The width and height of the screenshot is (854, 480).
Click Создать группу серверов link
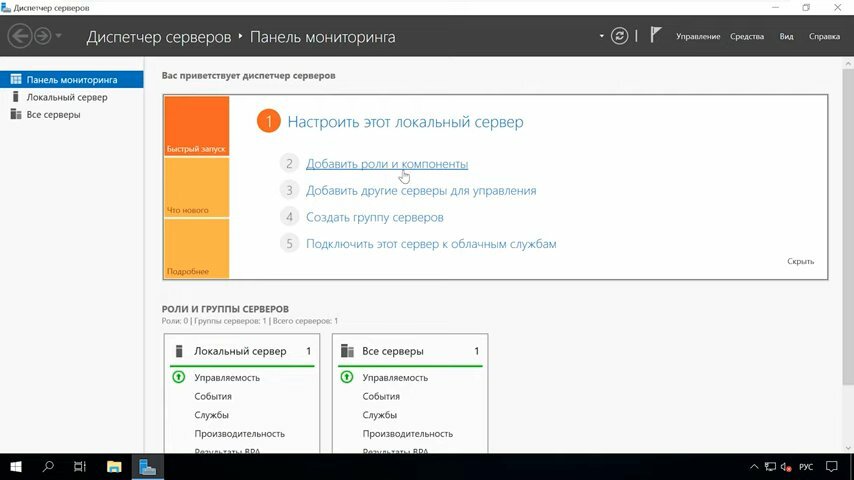coord(375,217)
